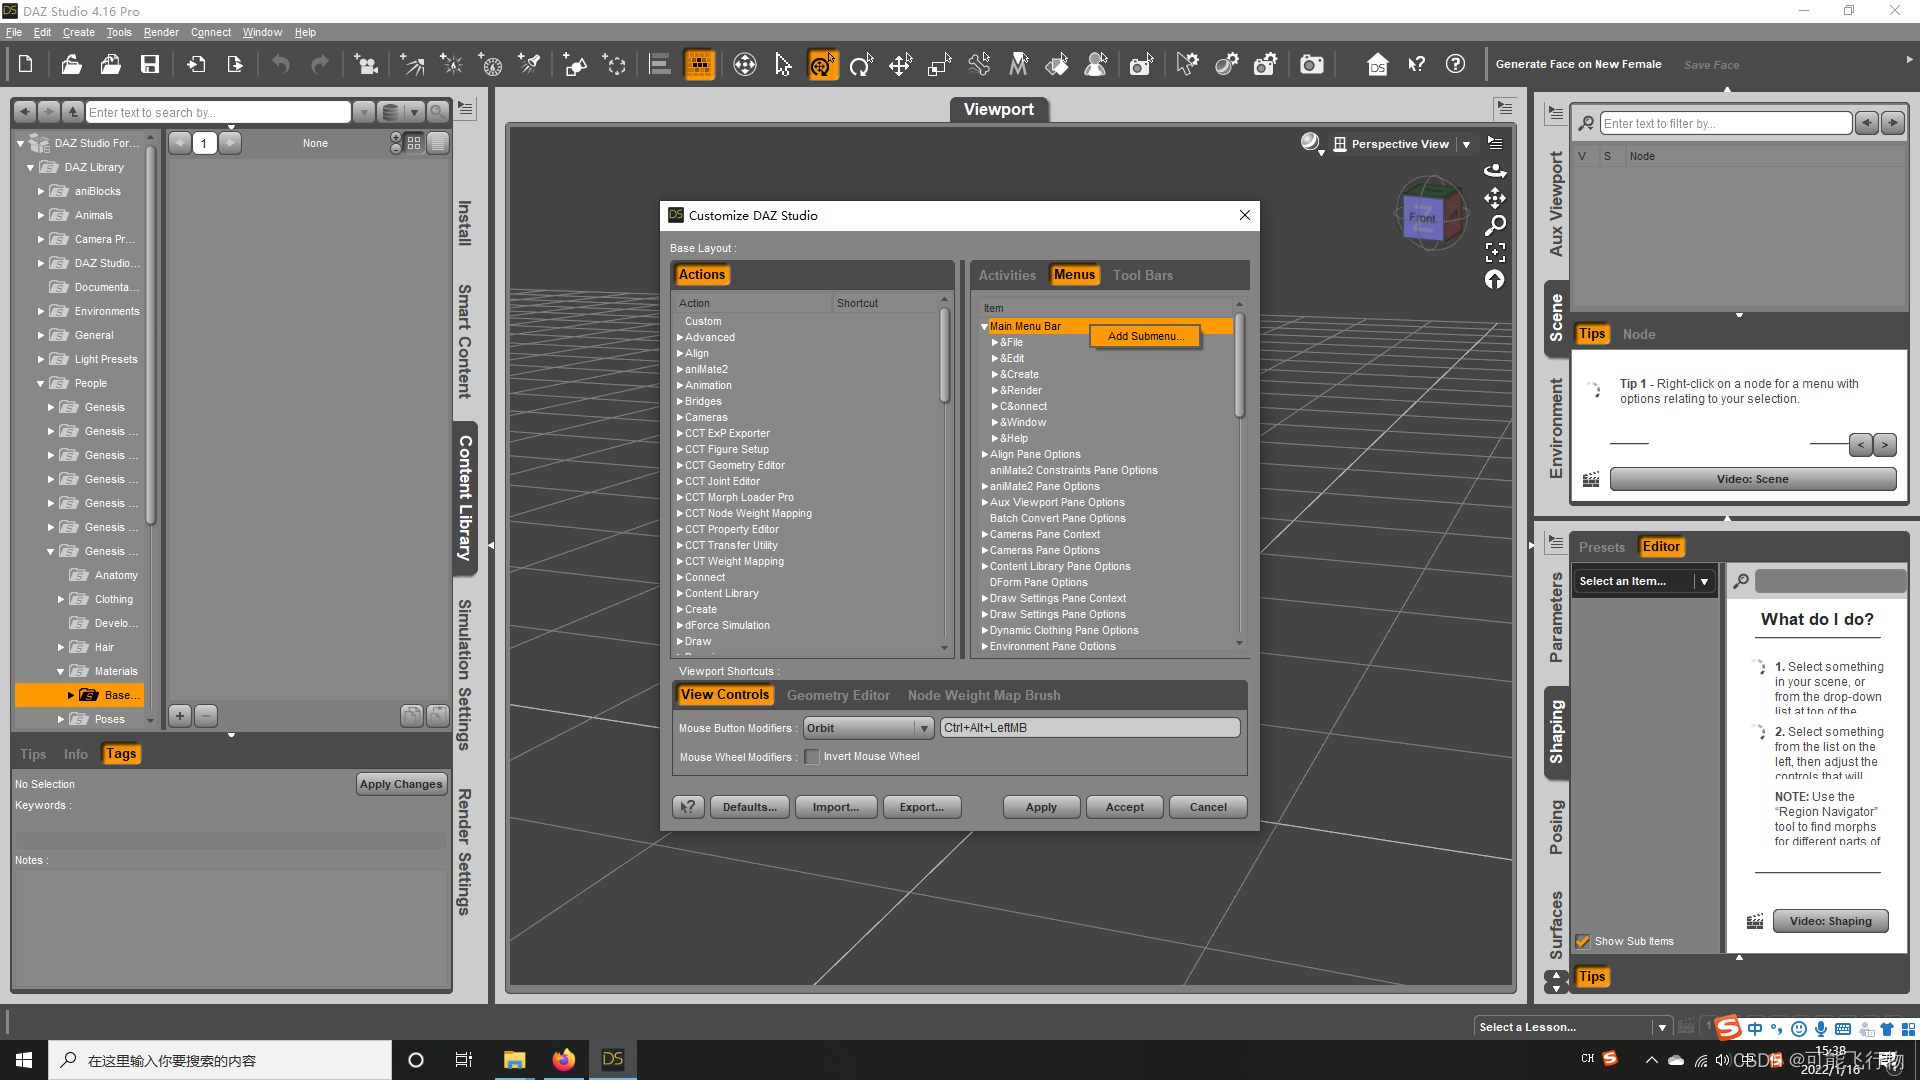This screenshot has width=1920, height=1080.
Task: Click the What's This help pointer icon
Action: pyautogui.click(x=1417, y=65)
